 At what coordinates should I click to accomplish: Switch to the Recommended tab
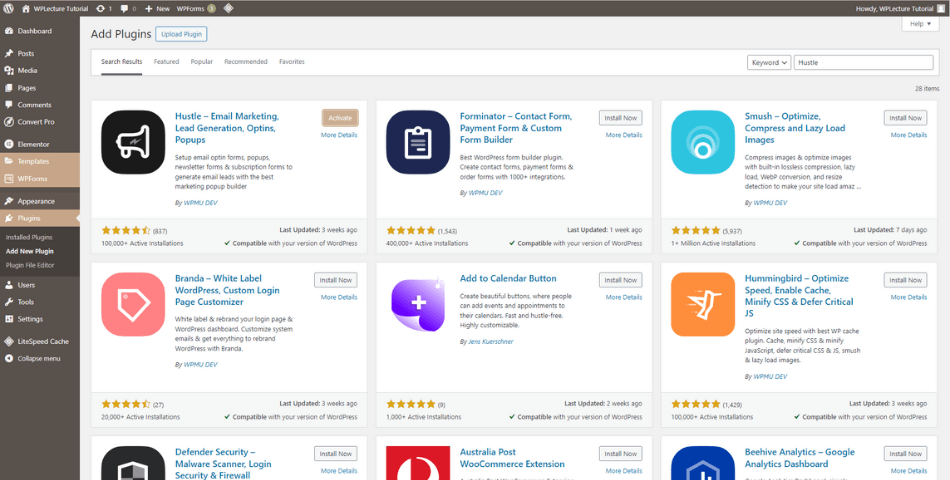tap(246, 62)
